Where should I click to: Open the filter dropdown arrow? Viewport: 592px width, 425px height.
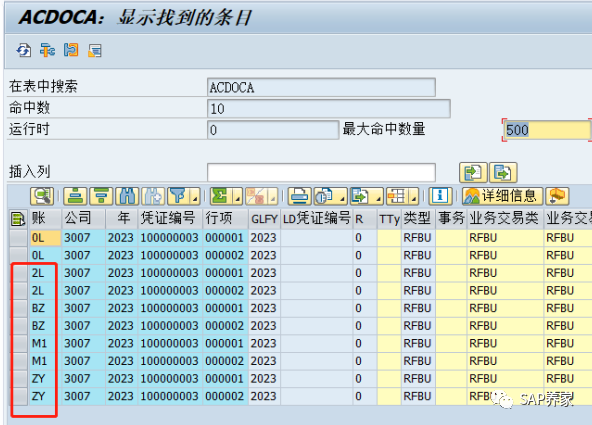195,197
